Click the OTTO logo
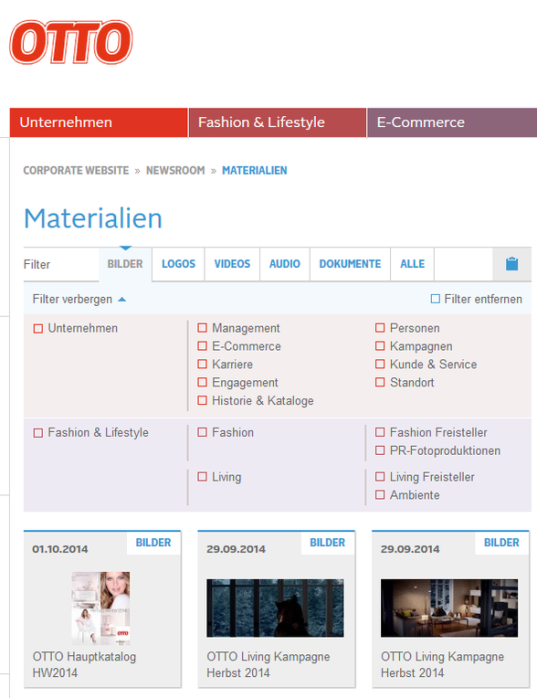 pyautogui.click(x=71, y=42)
